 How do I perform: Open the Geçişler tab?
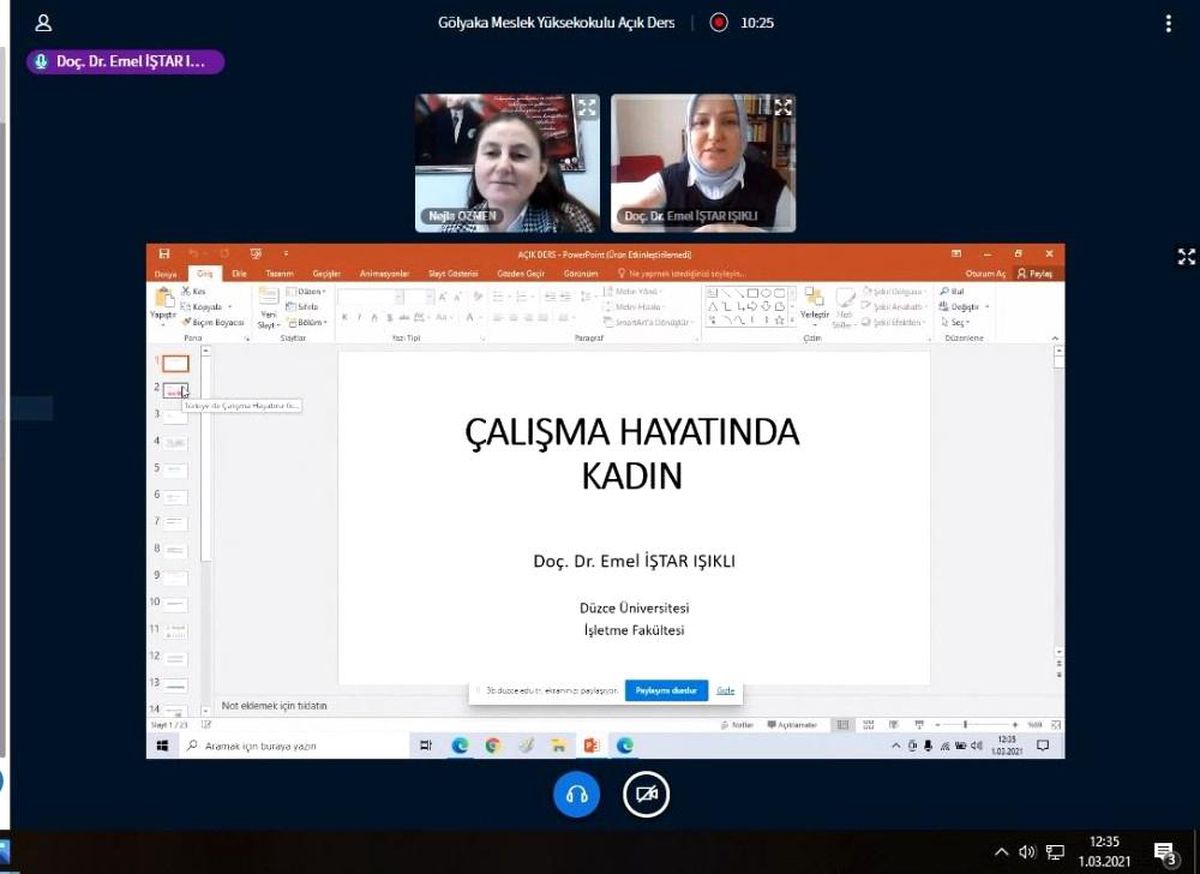pyautogui.click(x=327, y=273)
